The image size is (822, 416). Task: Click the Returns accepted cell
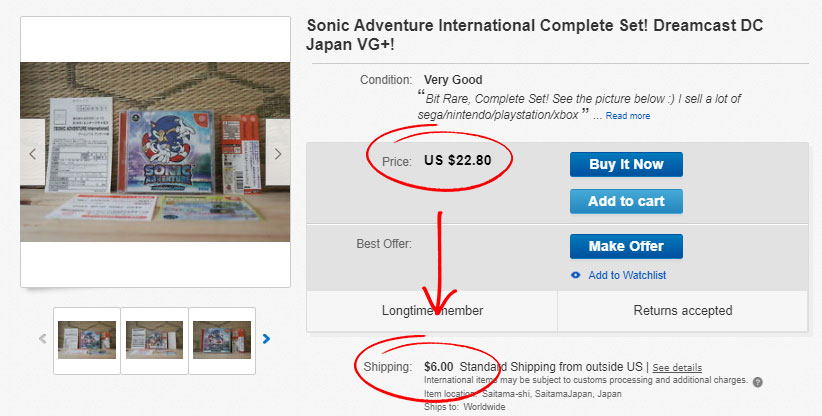click(683, 311)
